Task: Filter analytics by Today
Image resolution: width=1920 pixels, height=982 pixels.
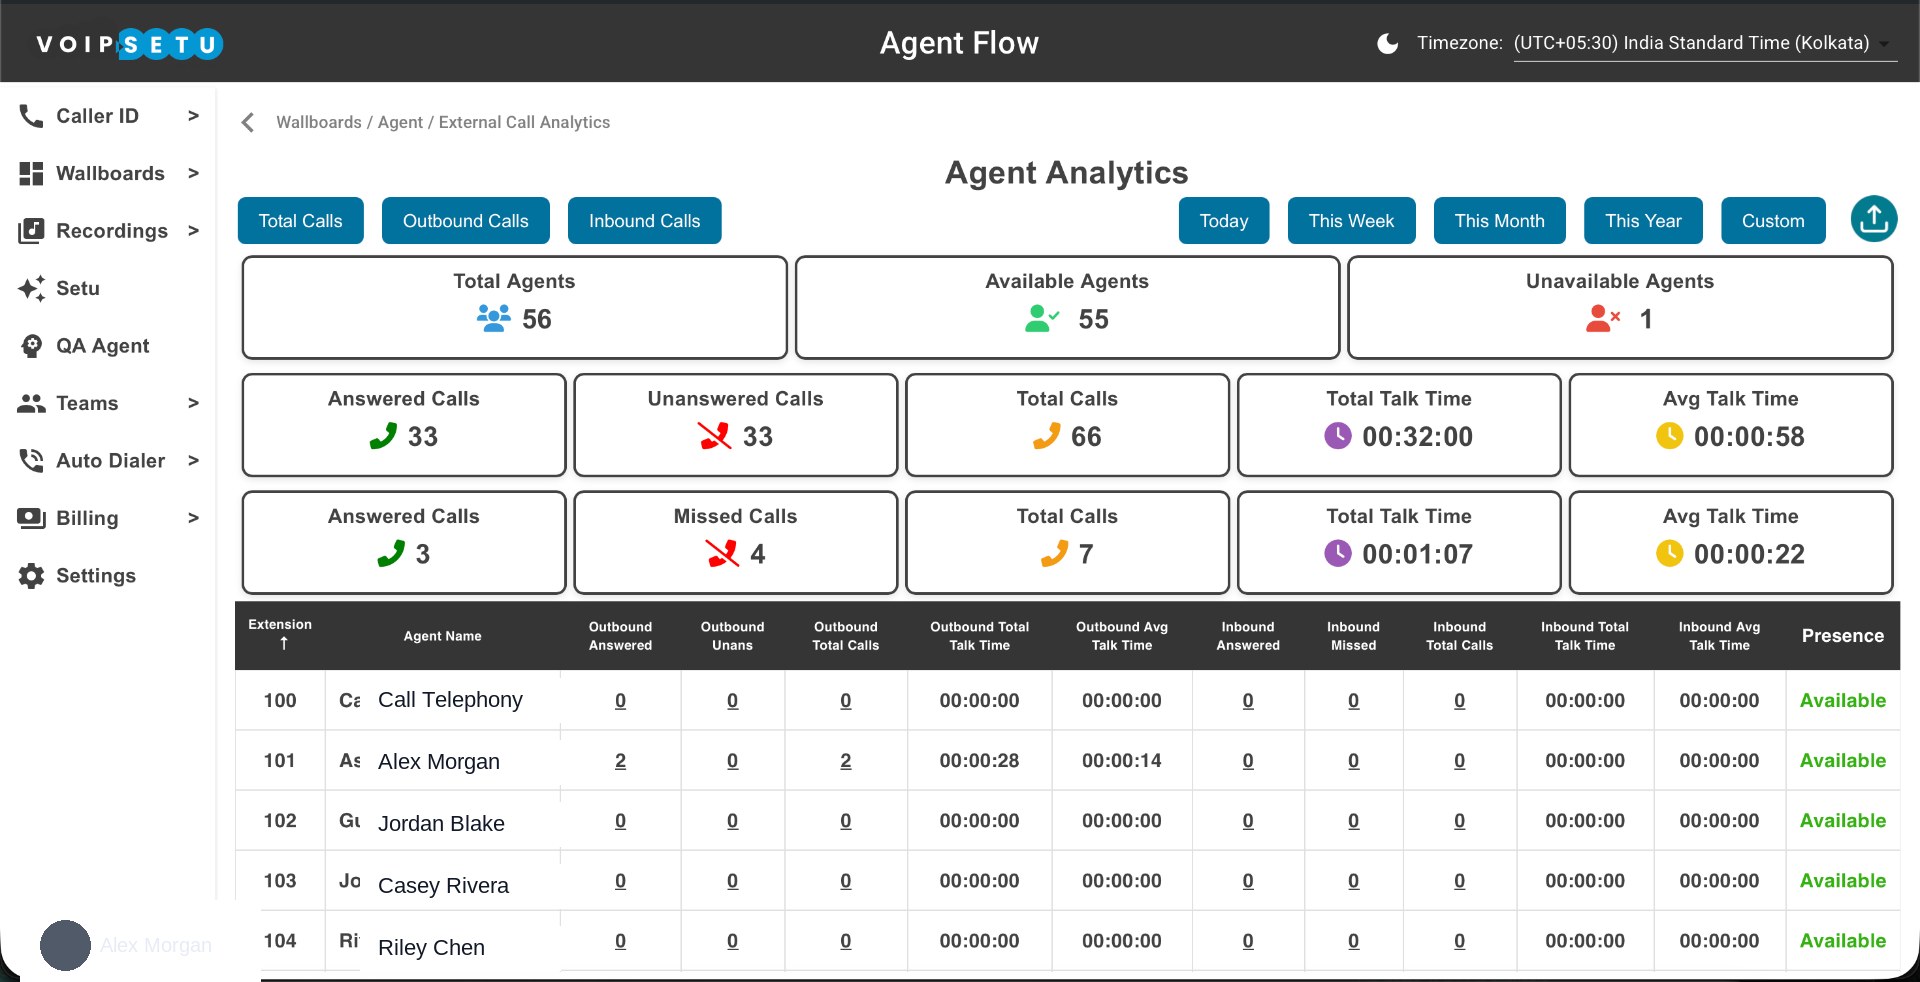Action: point(1224,221)
